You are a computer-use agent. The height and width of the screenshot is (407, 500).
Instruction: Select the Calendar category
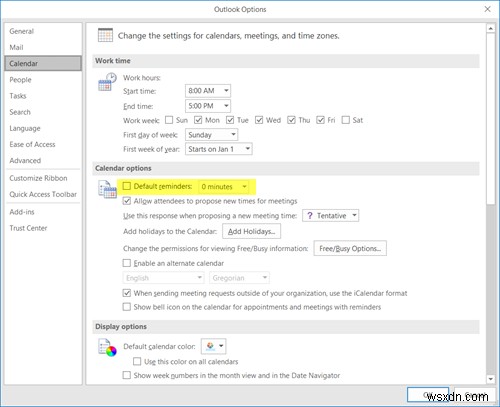[x=43, y=63]
